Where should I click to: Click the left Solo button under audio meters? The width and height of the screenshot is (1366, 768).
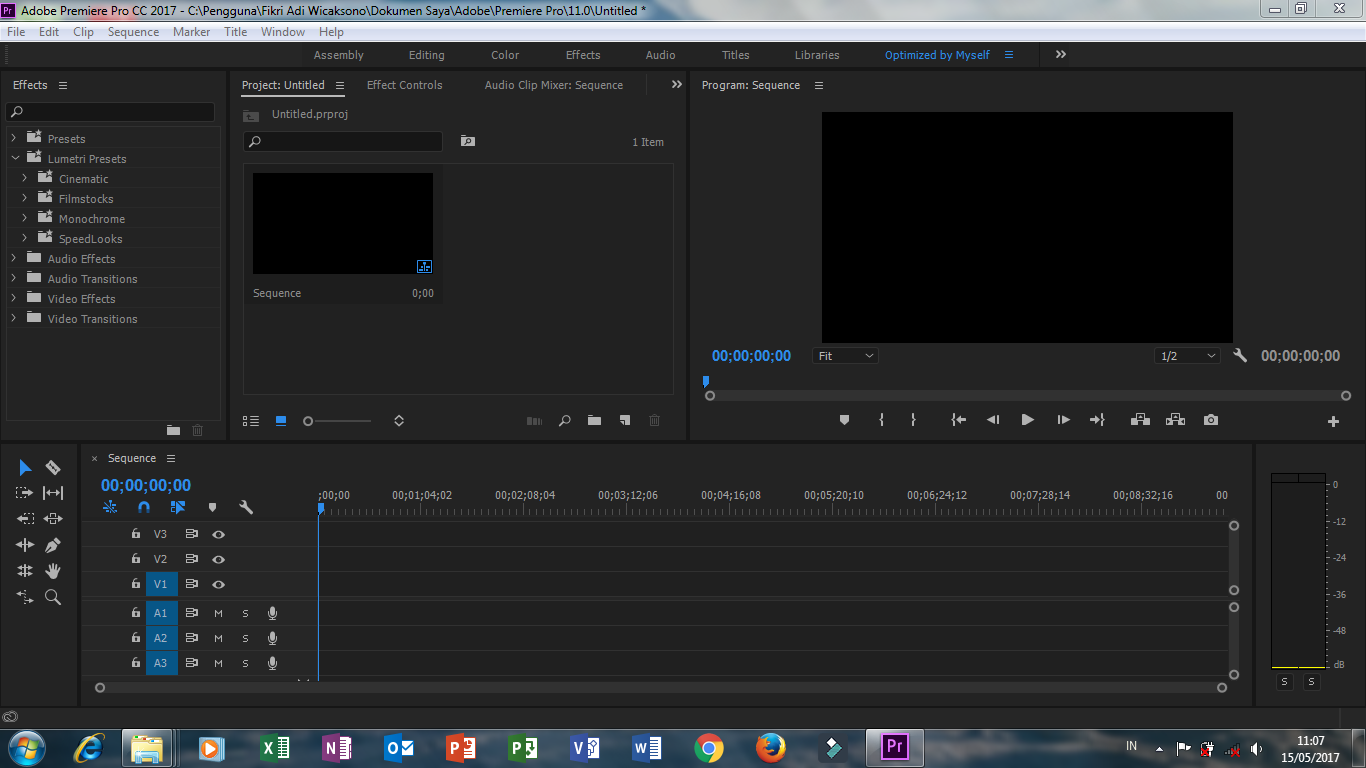tap(1284, 682)
